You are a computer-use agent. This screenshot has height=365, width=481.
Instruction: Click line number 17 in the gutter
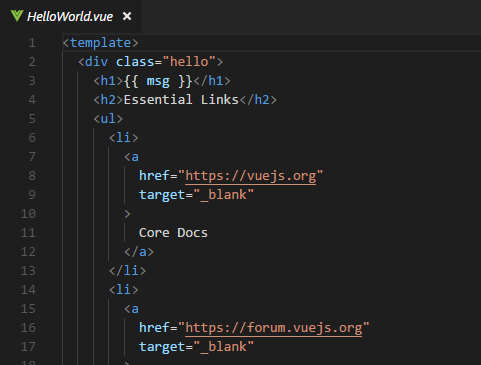pyautogui.click(x=28, y=347)
